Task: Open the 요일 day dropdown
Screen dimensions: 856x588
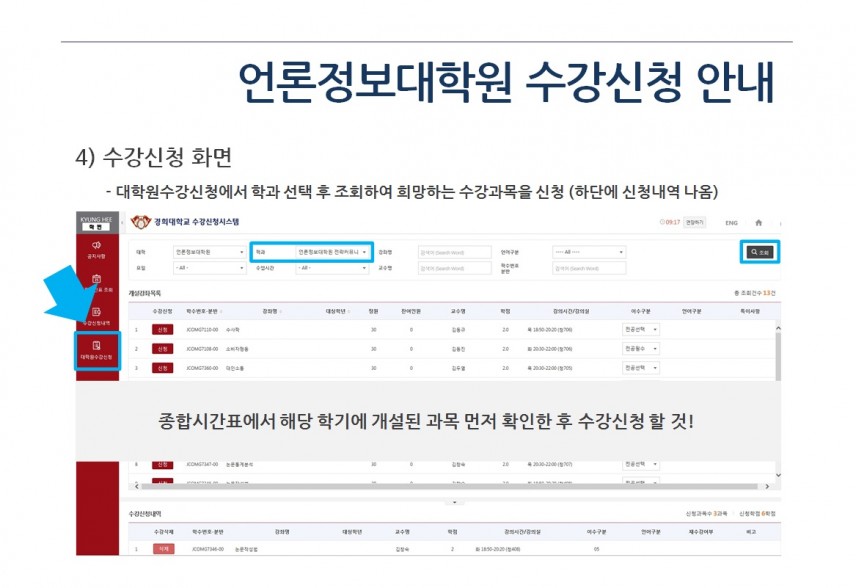Action: coord(209,268)
